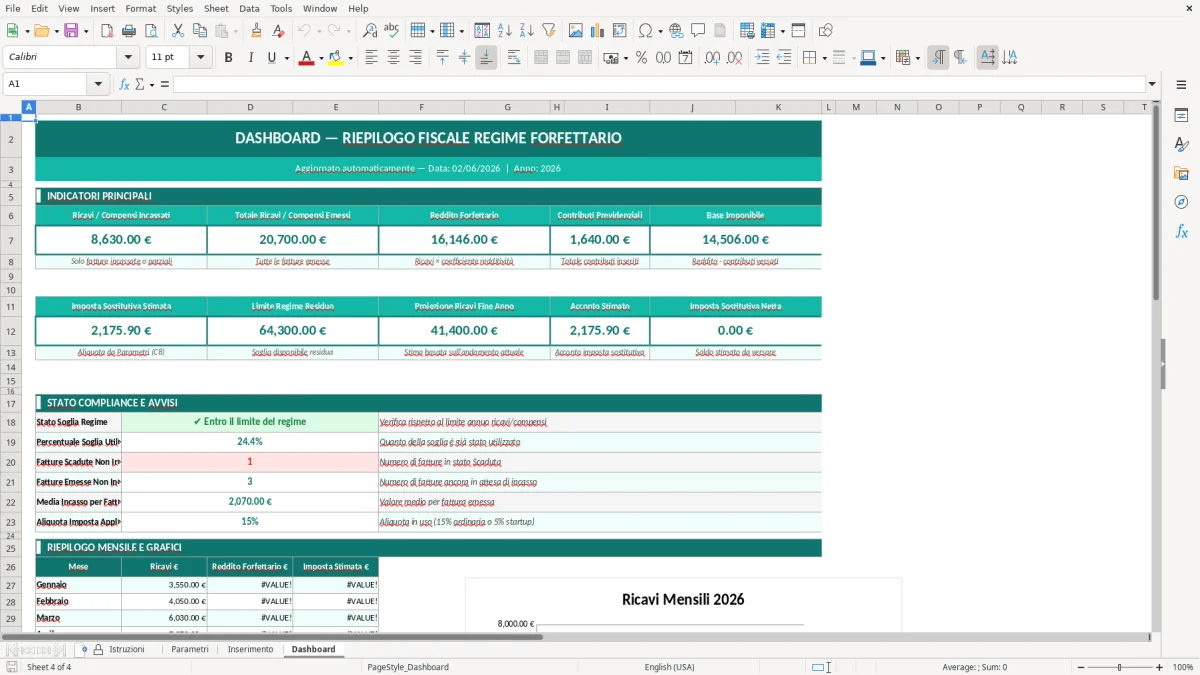Insert special character Omega icon

click(646, 31)
